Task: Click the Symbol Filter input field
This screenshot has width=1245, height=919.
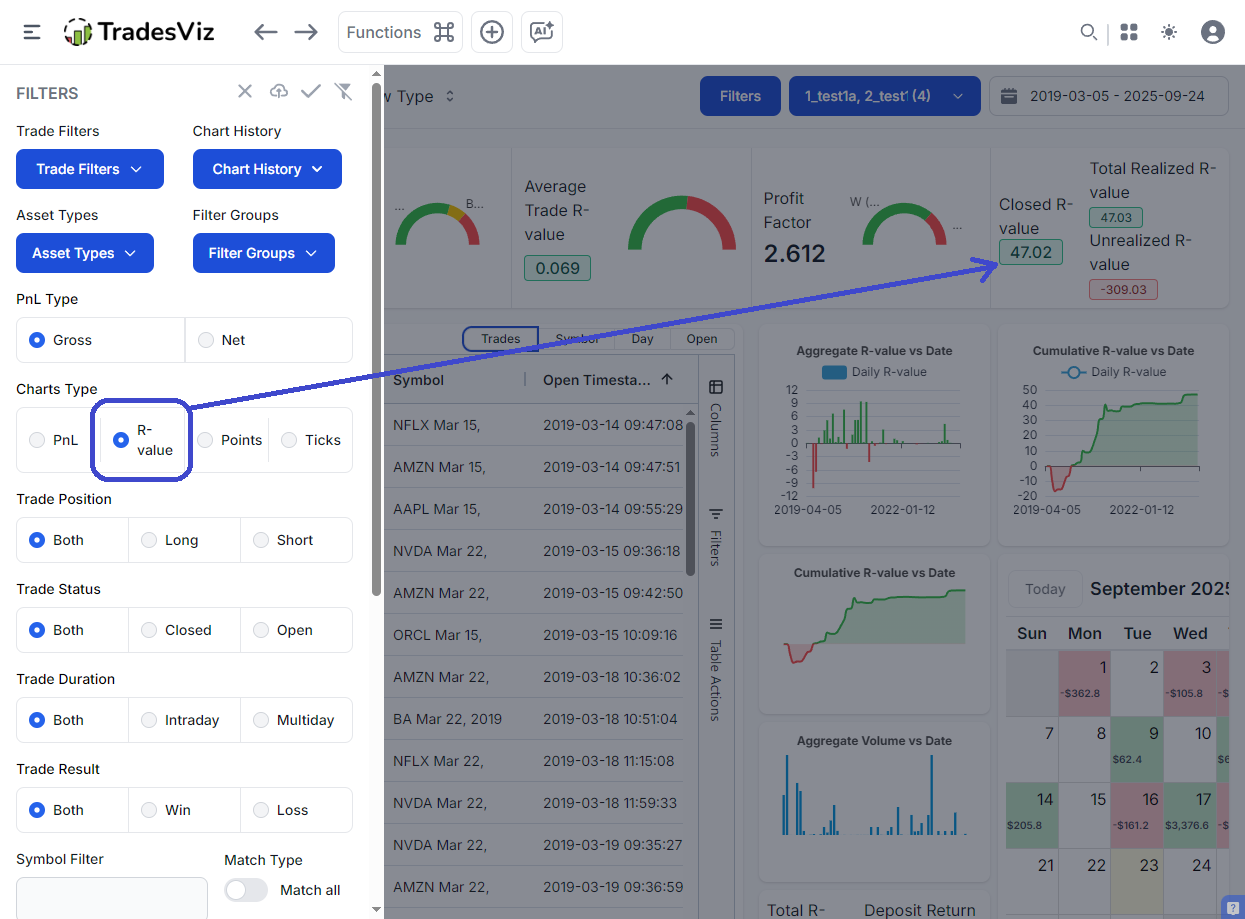Action: coord(112,897)
